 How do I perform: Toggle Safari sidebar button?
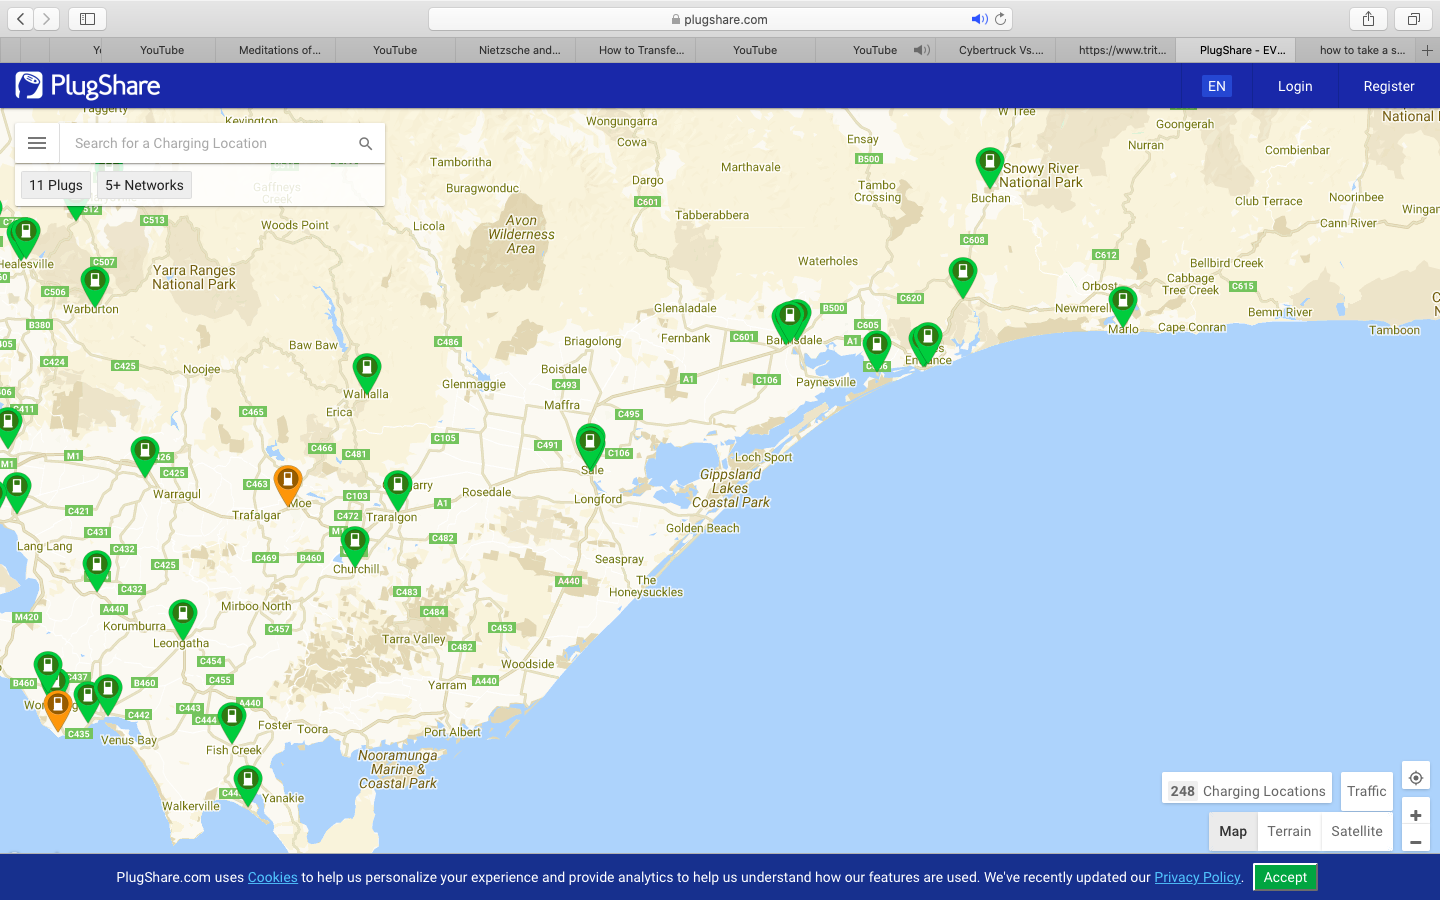pos(88,19)
